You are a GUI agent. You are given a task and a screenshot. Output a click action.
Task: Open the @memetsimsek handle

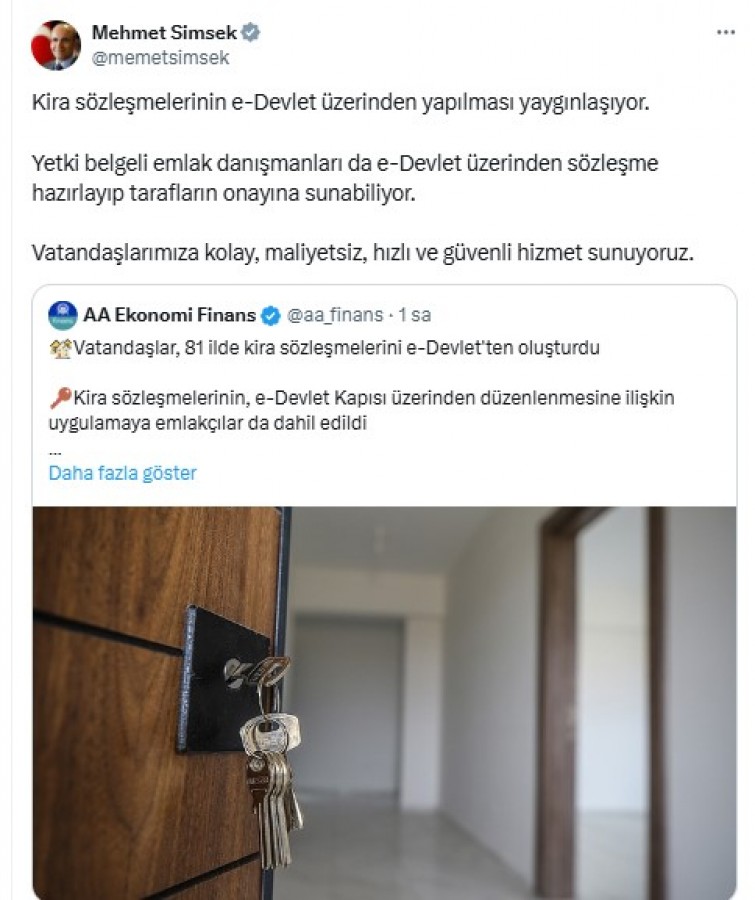click(x=160, y=57)
